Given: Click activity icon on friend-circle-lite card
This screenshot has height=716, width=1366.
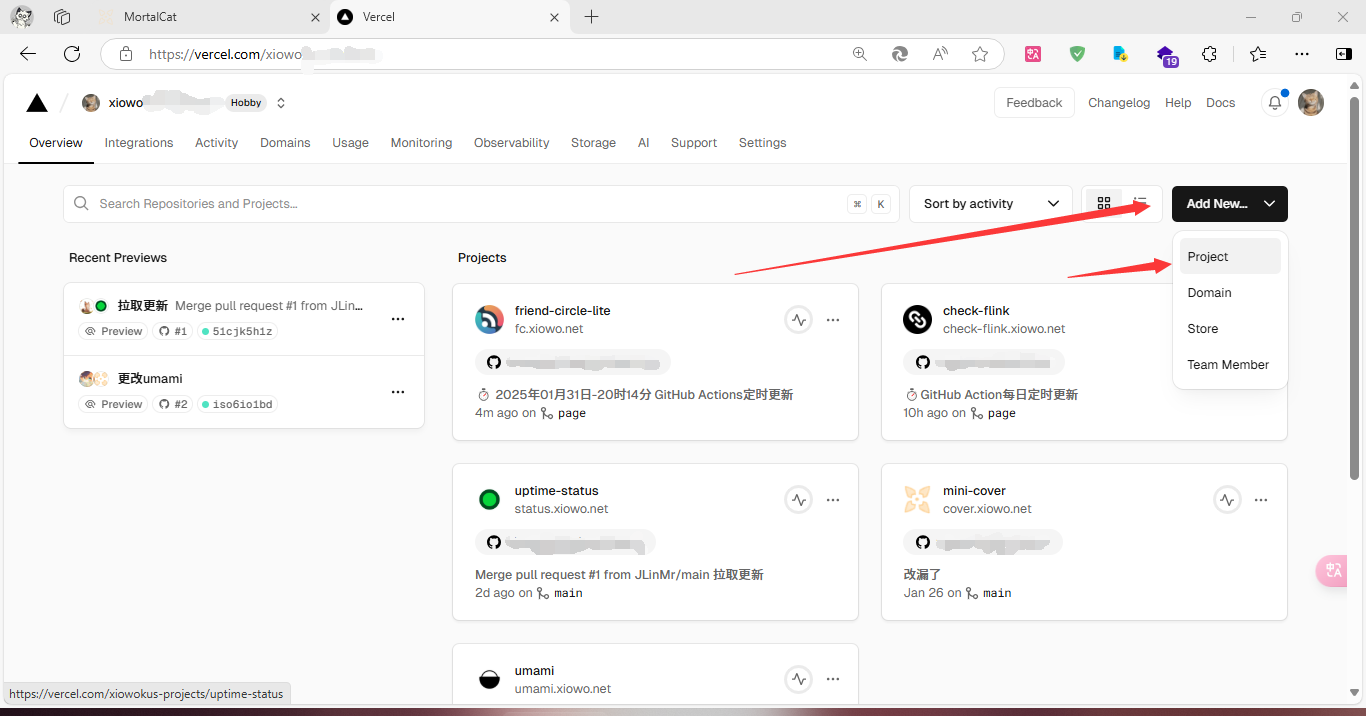Looking at the screenshot, I should pos(798,320).
